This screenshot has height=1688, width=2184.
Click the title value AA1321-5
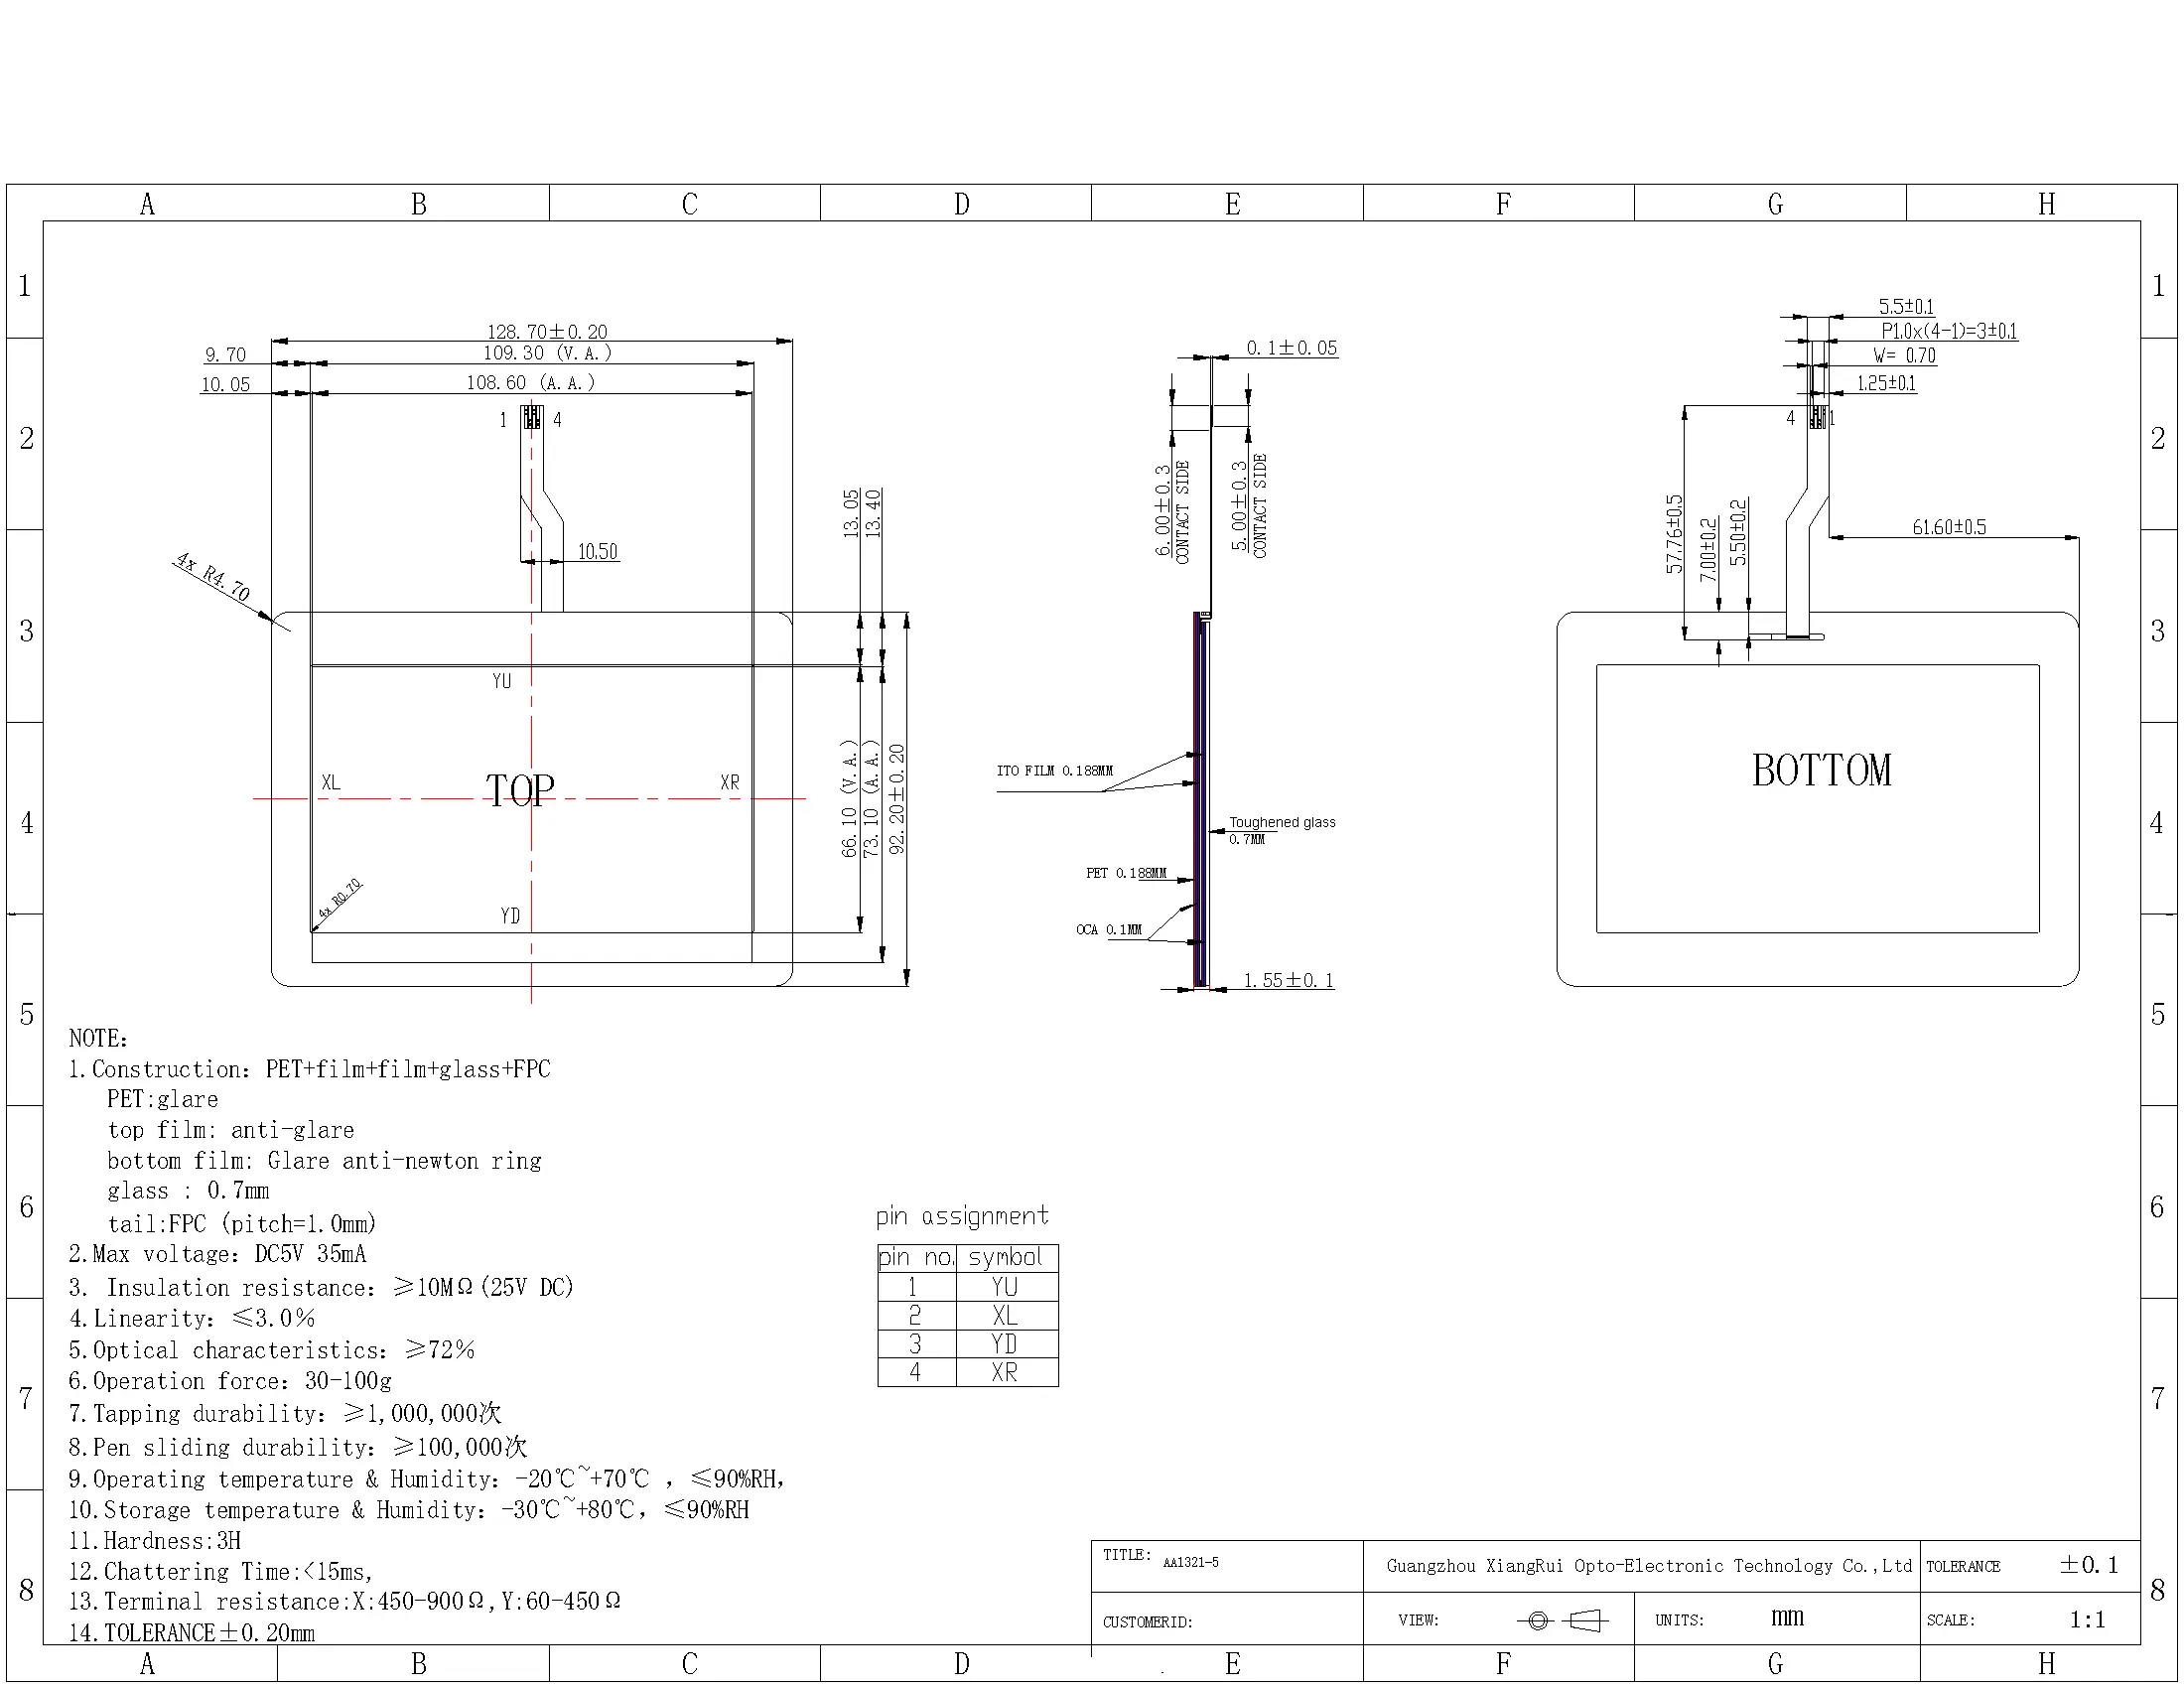coord(1190,1562)
